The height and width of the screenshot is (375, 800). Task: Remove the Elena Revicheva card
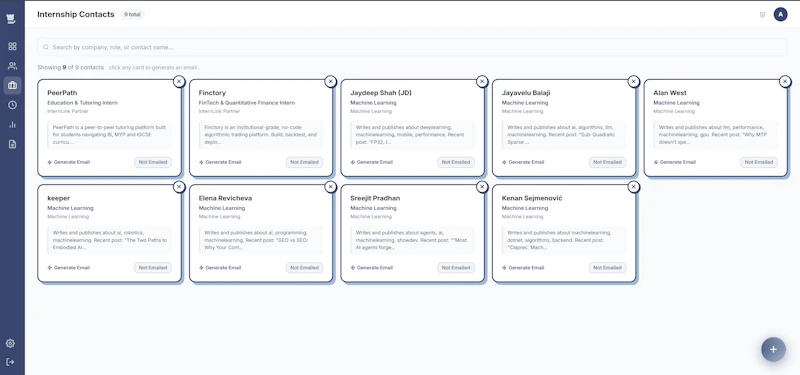point(331,187)
